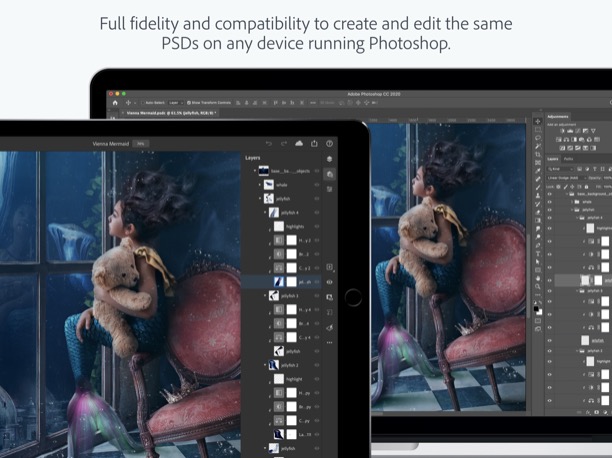The width and height of the screenshot is (612, 458).
Task: Open the Linear Dodge (Add) blend mode dropdown
Action: pos(567,178)
